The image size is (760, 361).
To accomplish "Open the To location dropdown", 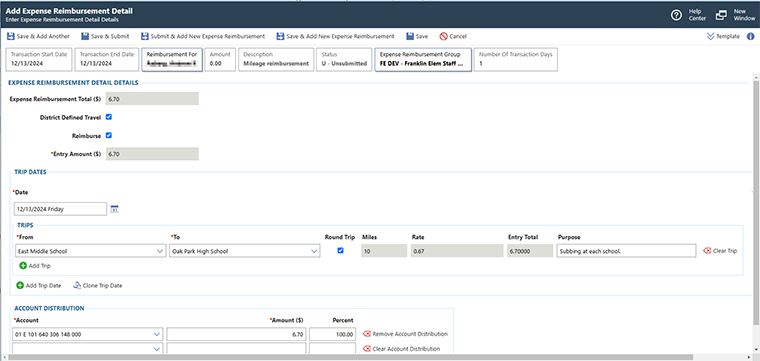I will point(314,251).
